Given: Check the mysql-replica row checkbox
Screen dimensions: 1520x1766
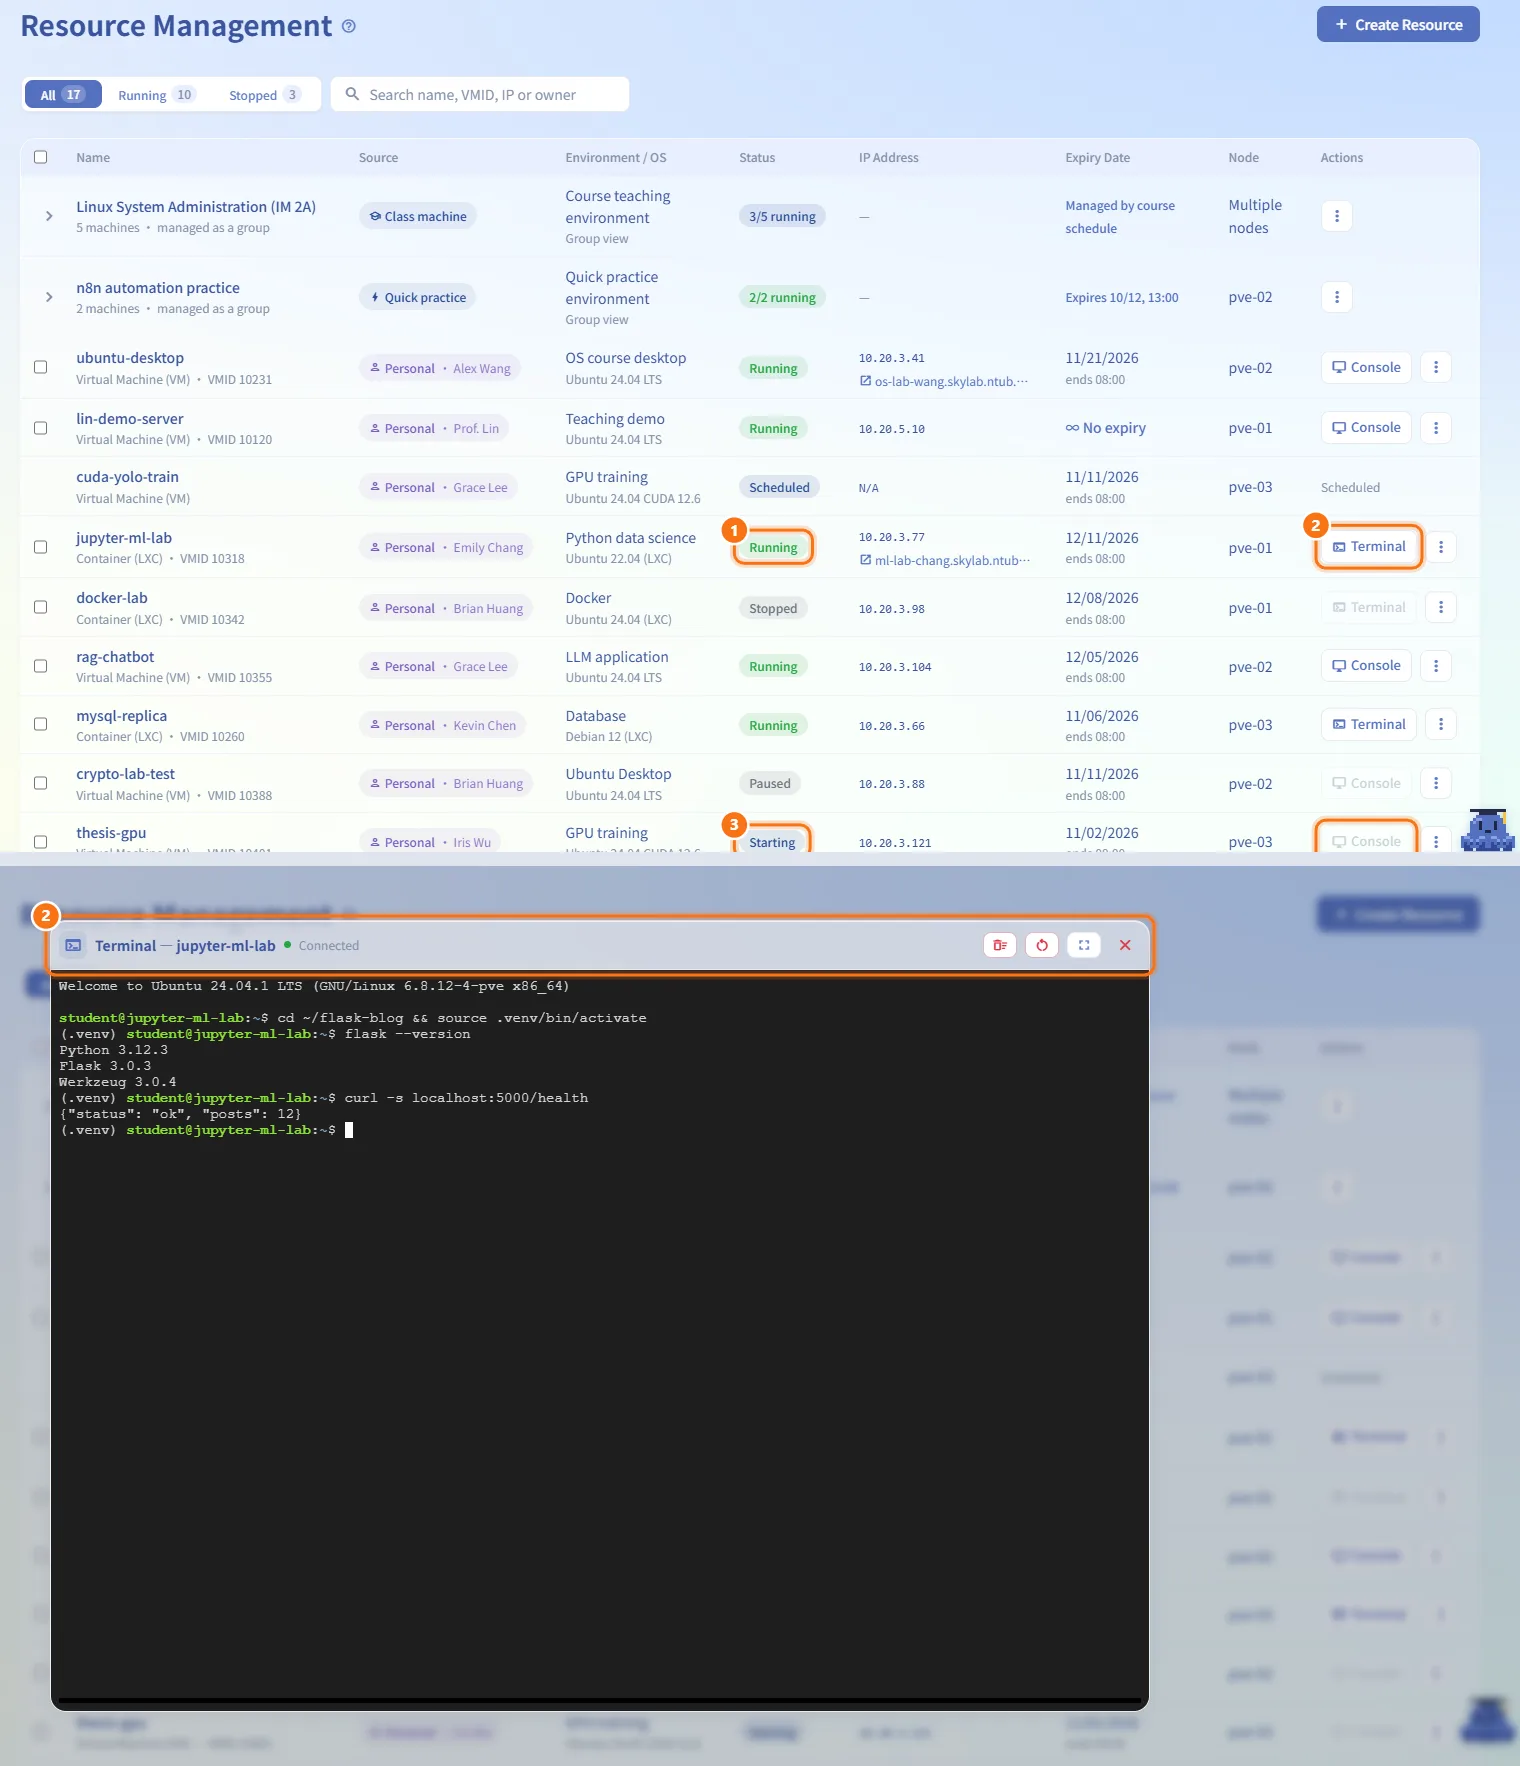Looking at the screenshot, I should coord(41,724).
